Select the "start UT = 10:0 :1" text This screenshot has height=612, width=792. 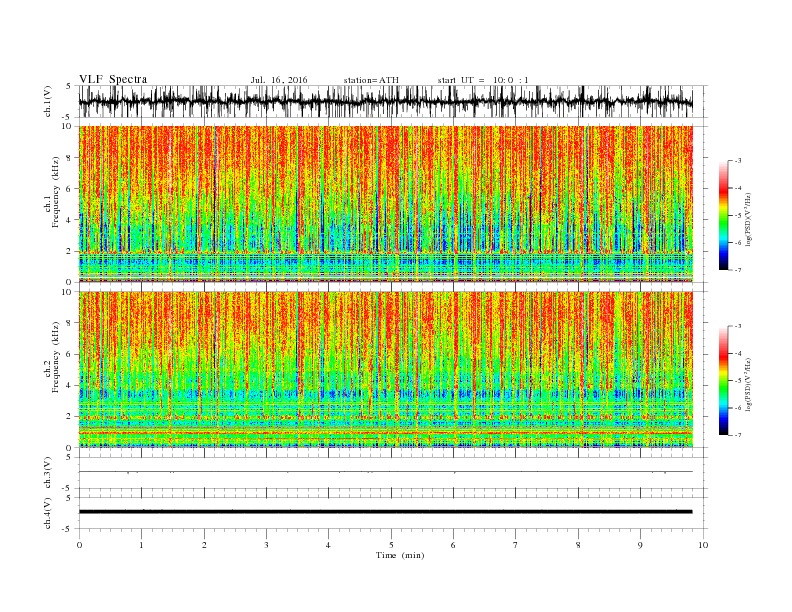(483, 80)
